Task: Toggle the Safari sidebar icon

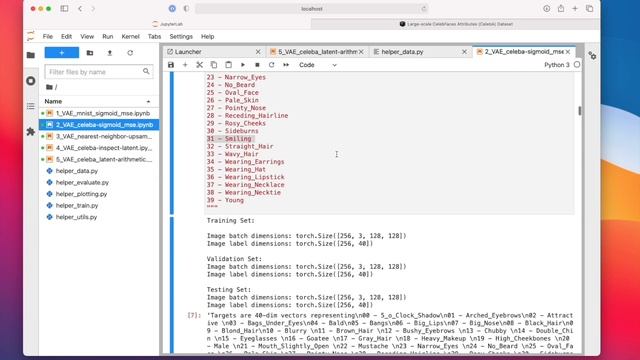Action: (64, 9)
